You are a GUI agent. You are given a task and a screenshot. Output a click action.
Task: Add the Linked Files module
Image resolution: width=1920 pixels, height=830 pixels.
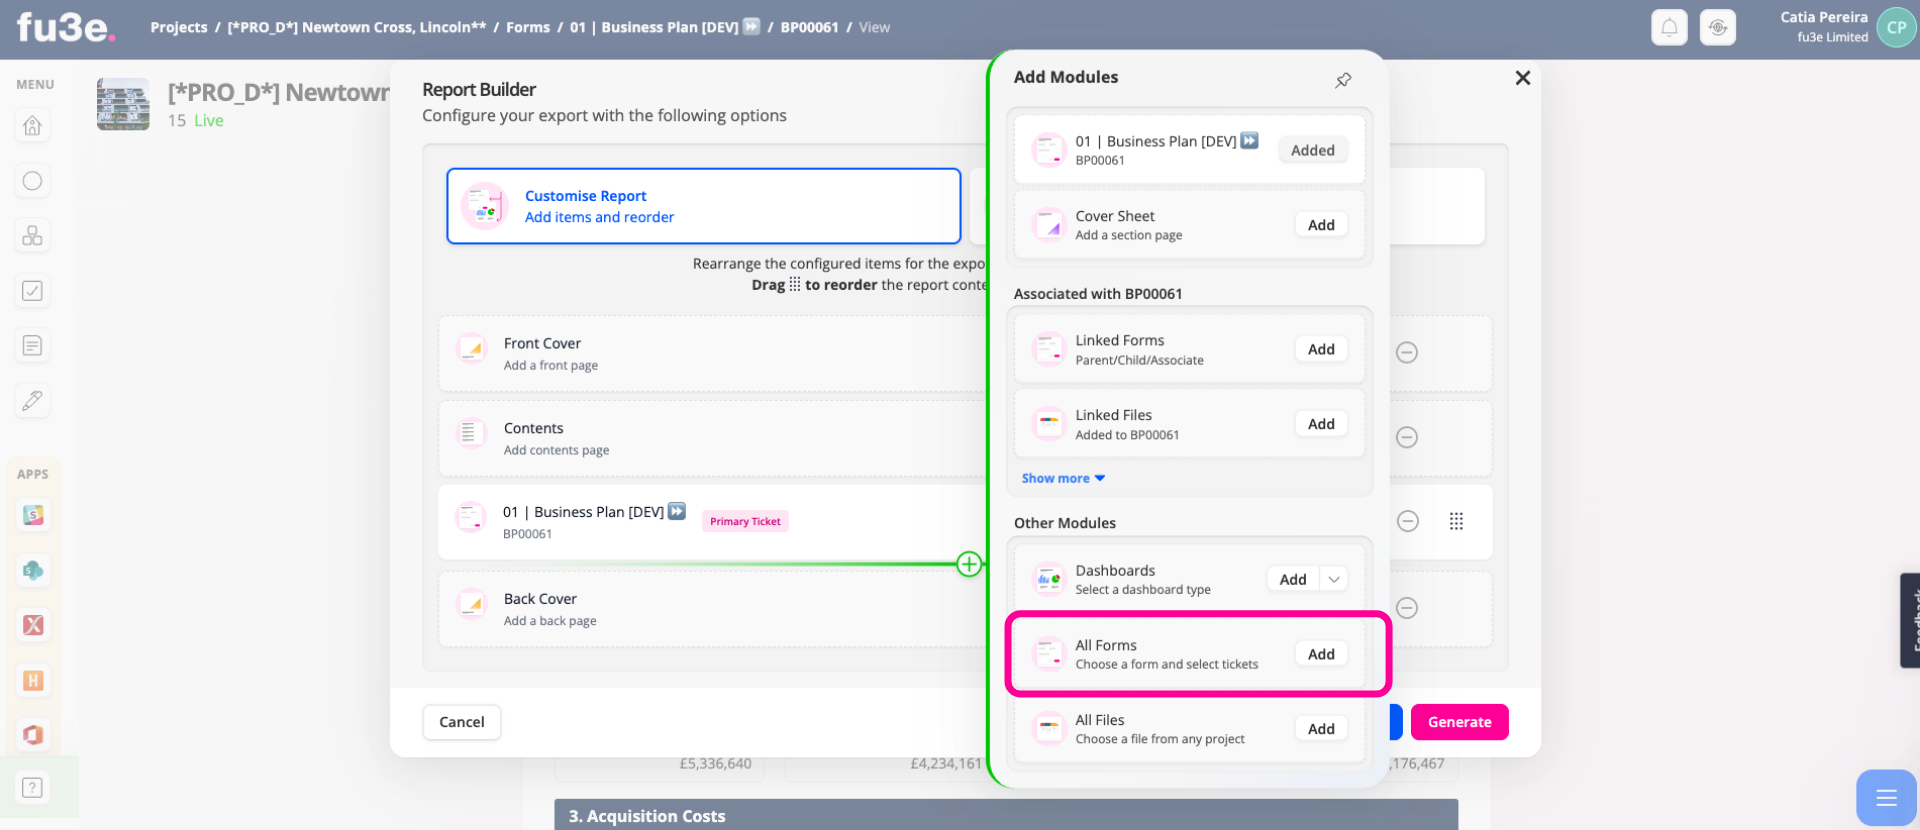coord(1321,424)
